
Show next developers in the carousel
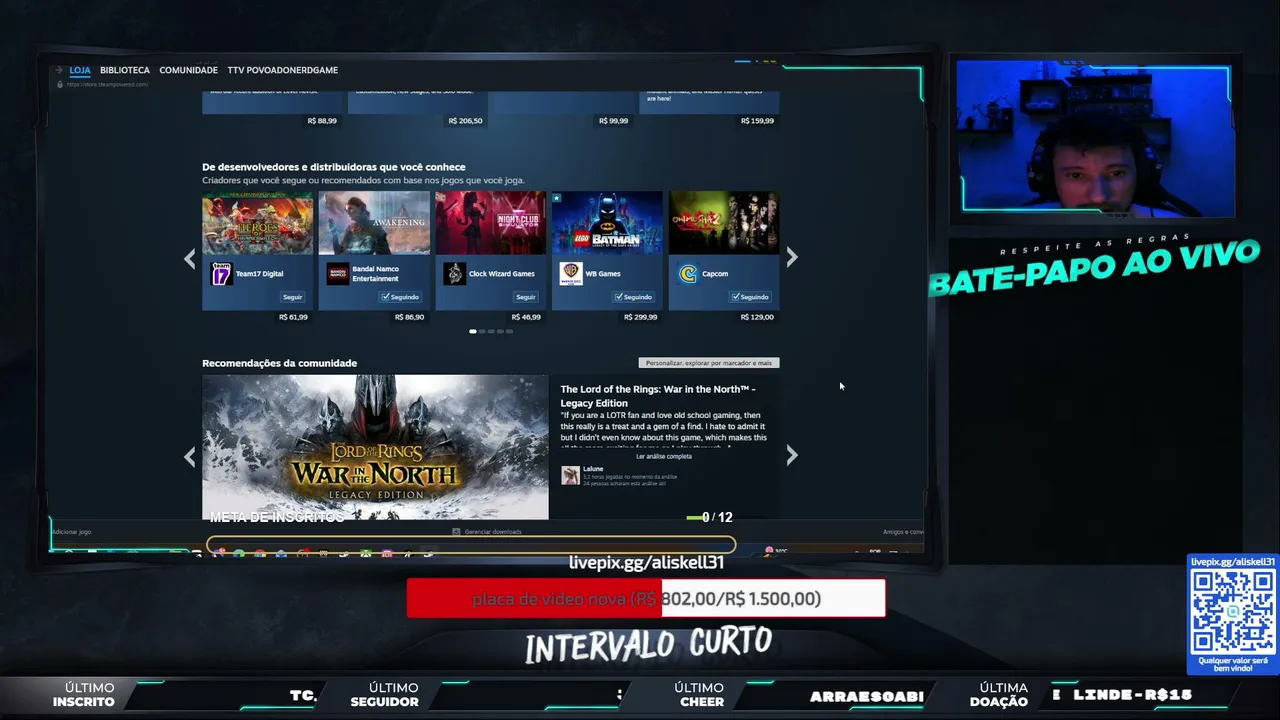click(792, 258)
